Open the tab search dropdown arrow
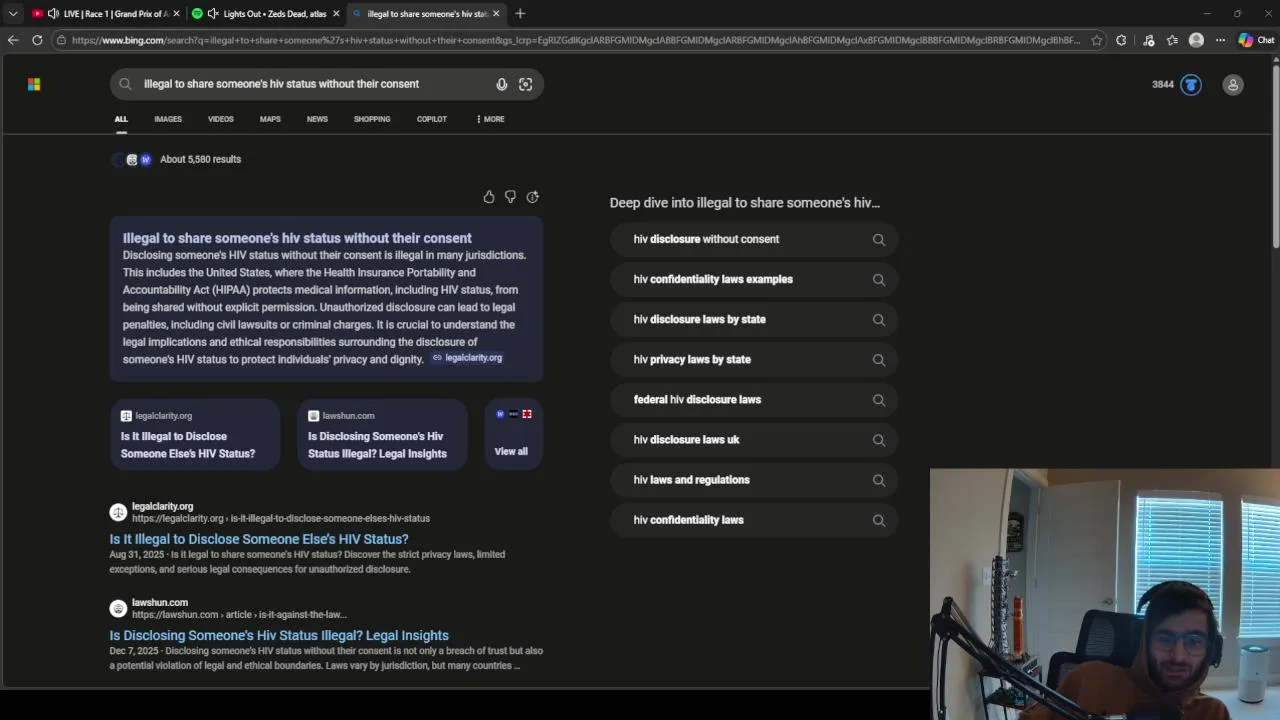Screen dimensions: 1280x720 click(x=13, y=14)
